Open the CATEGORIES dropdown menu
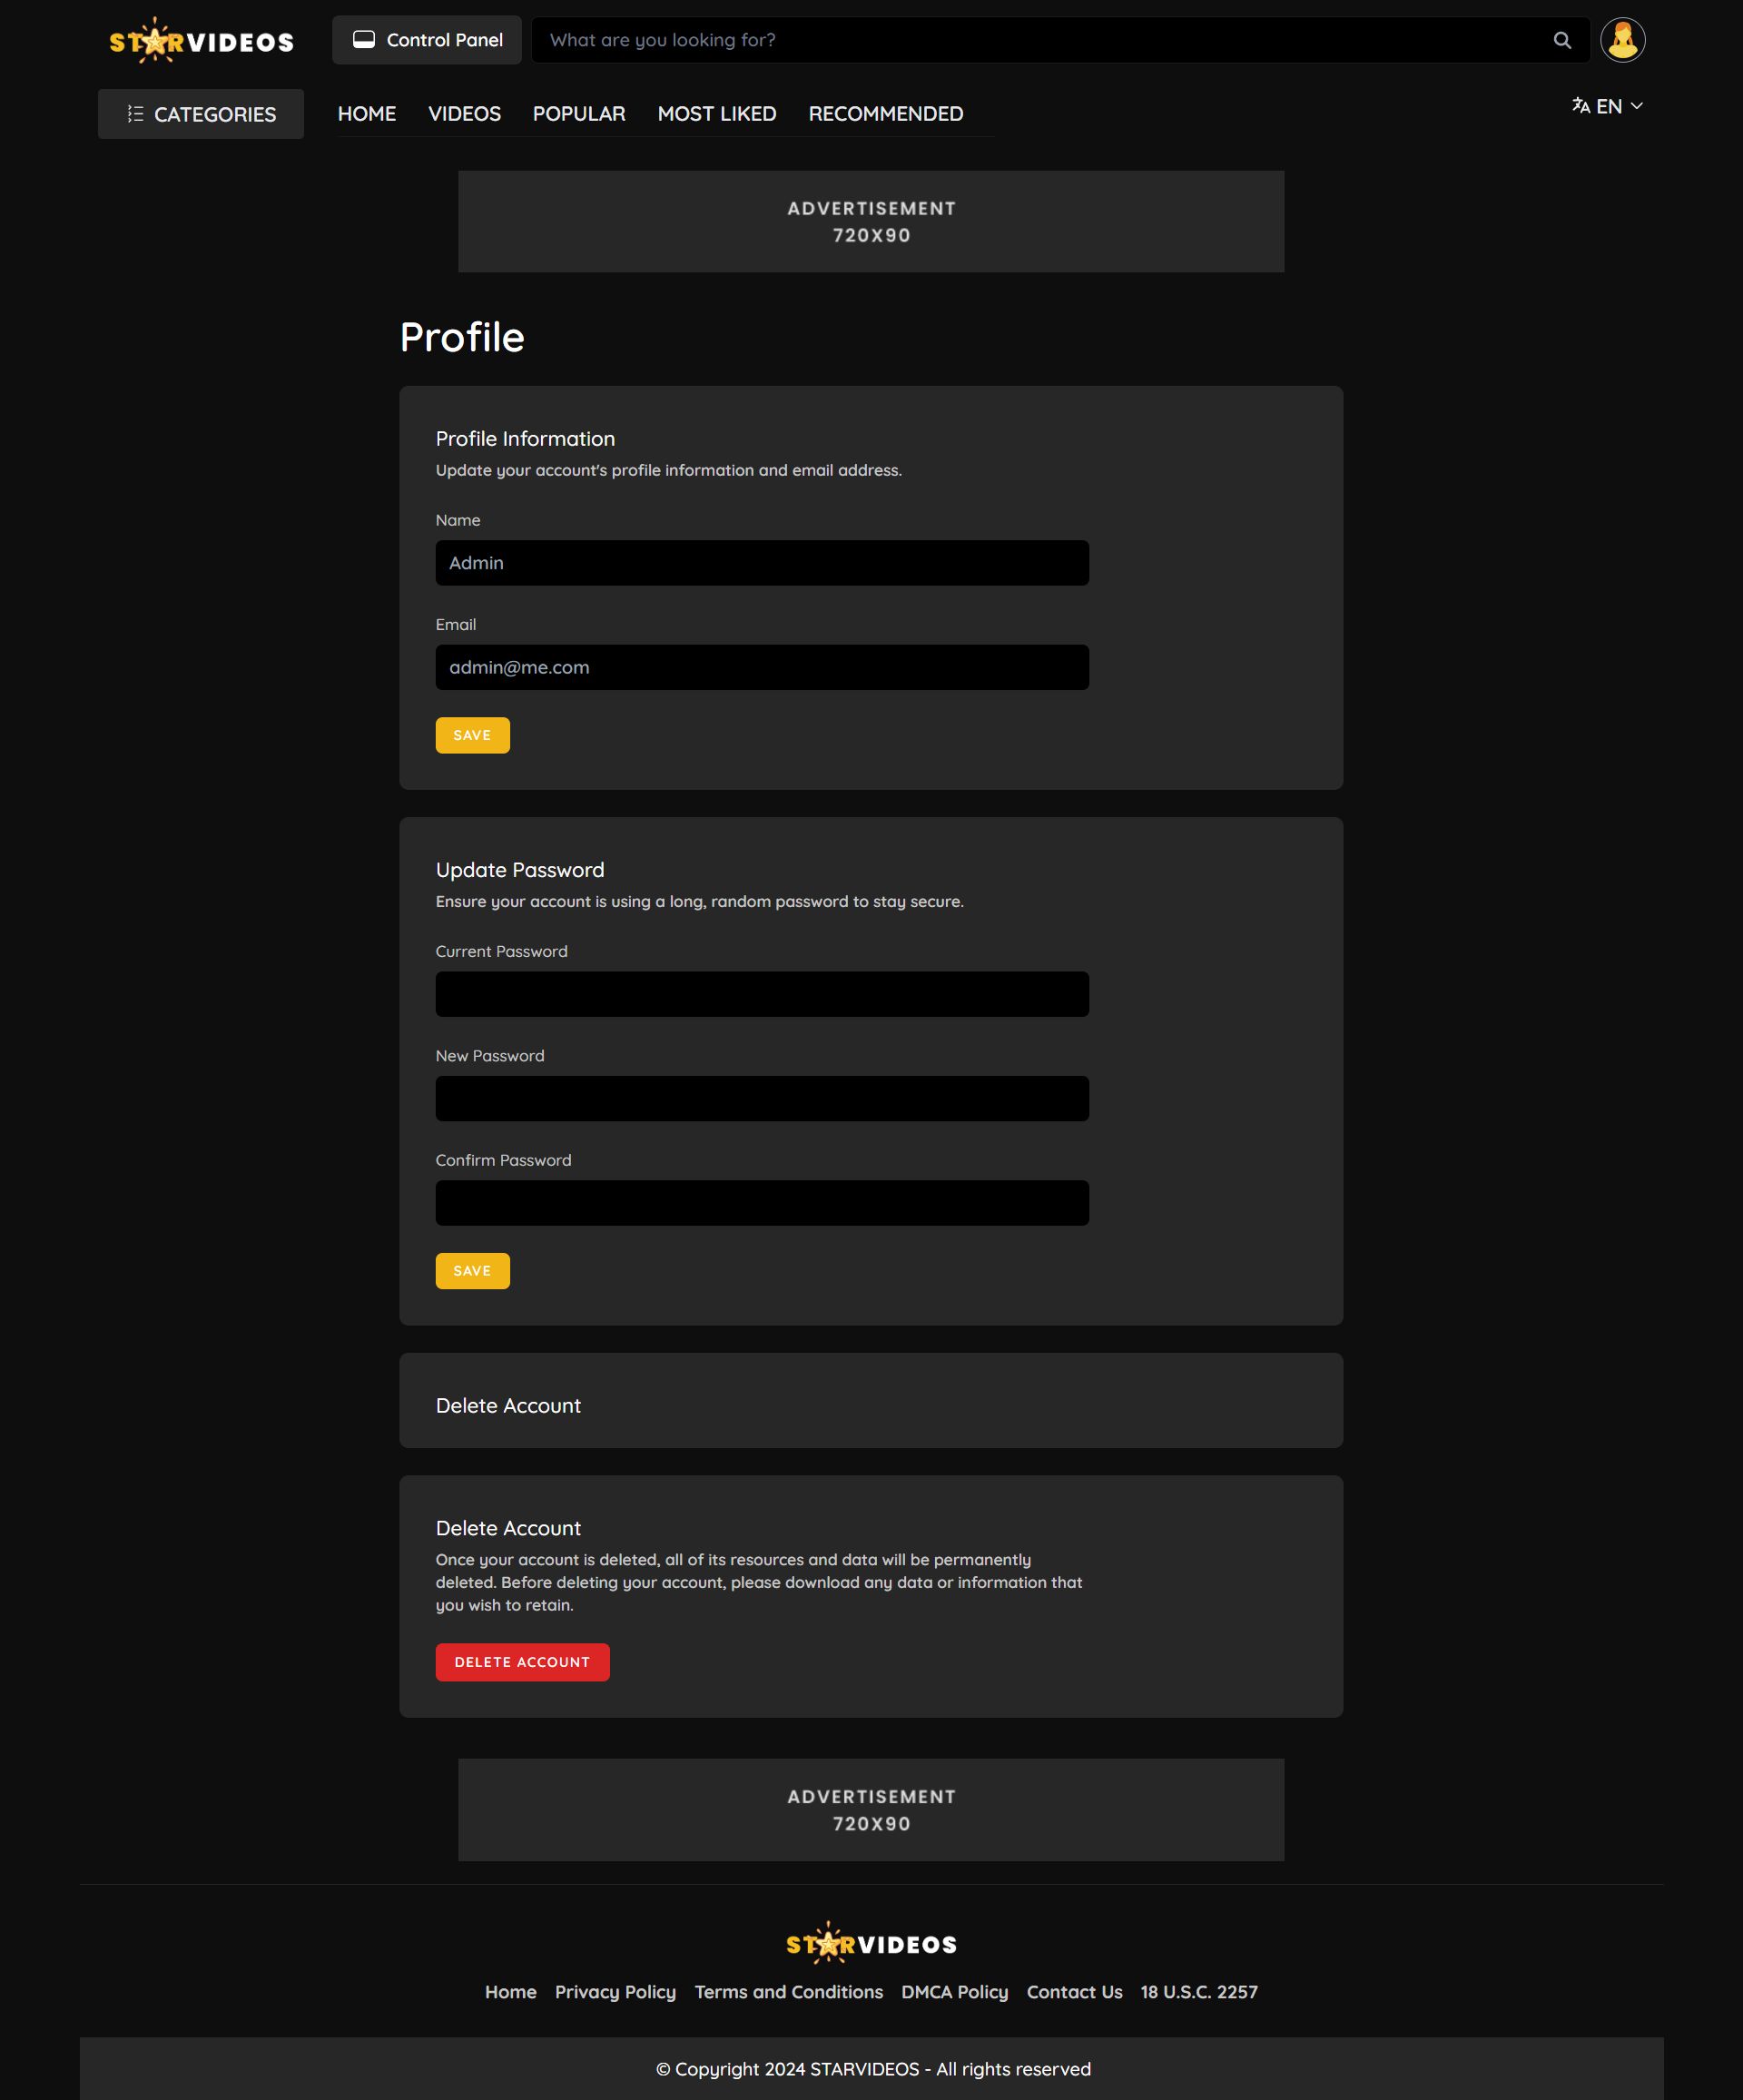Viewport: 1743px width, 2100px height. pyautogui.click(x=201, y=114)
